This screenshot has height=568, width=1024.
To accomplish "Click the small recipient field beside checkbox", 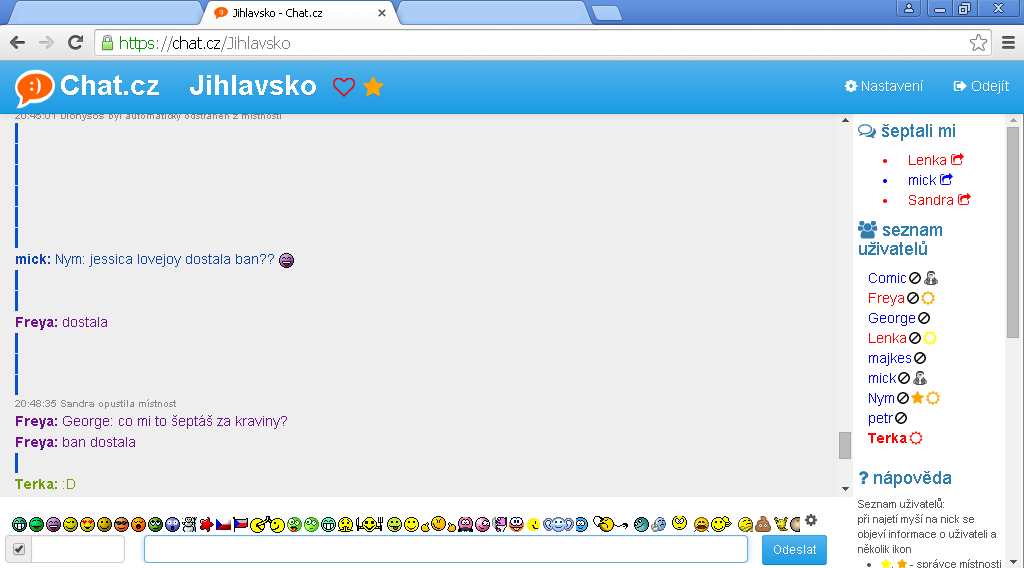I will click(x=78, y=549).
